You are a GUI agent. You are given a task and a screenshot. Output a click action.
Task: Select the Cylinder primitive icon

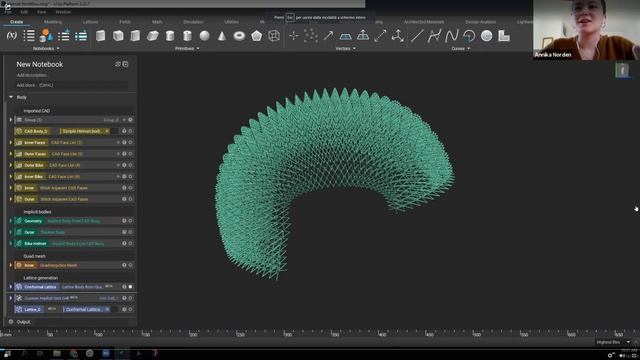coord(170,36)
